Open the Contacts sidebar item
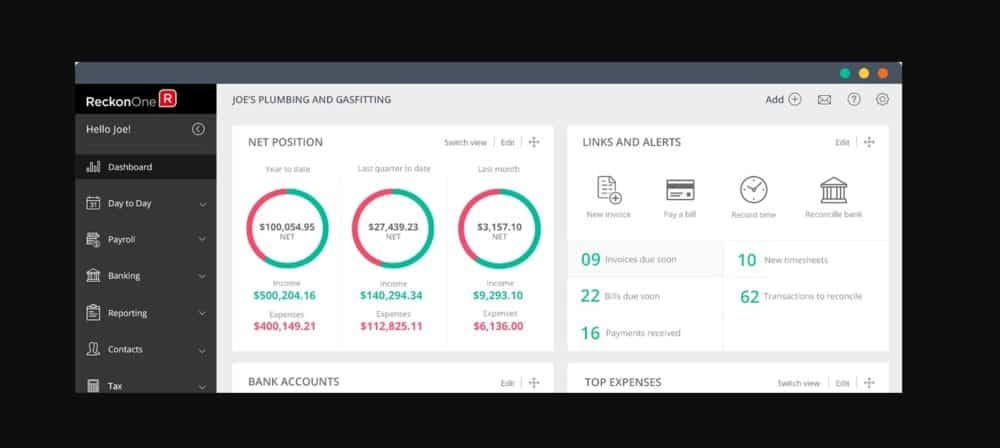 point(125,349)
